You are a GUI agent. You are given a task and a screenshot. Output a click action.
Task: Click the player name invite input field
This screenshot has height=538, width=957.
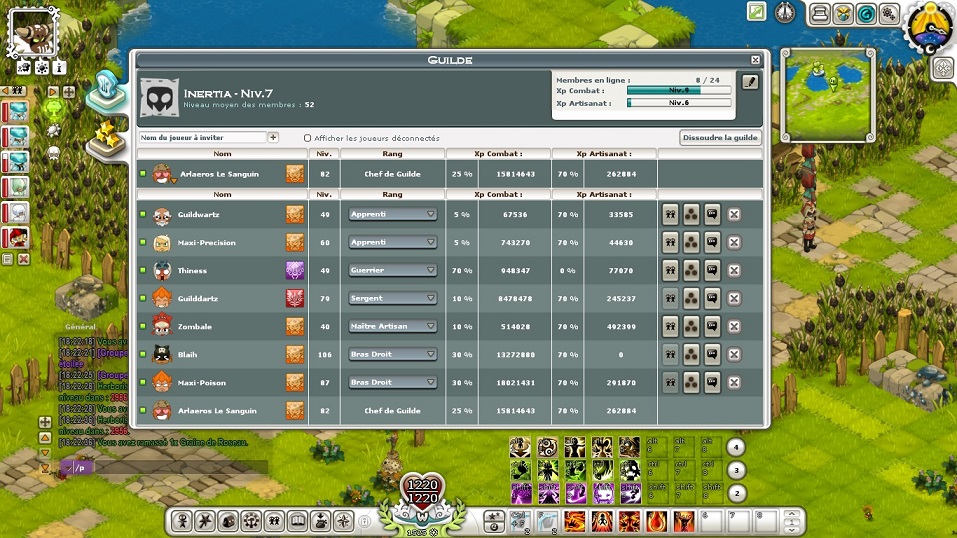(x=202, y=137)
